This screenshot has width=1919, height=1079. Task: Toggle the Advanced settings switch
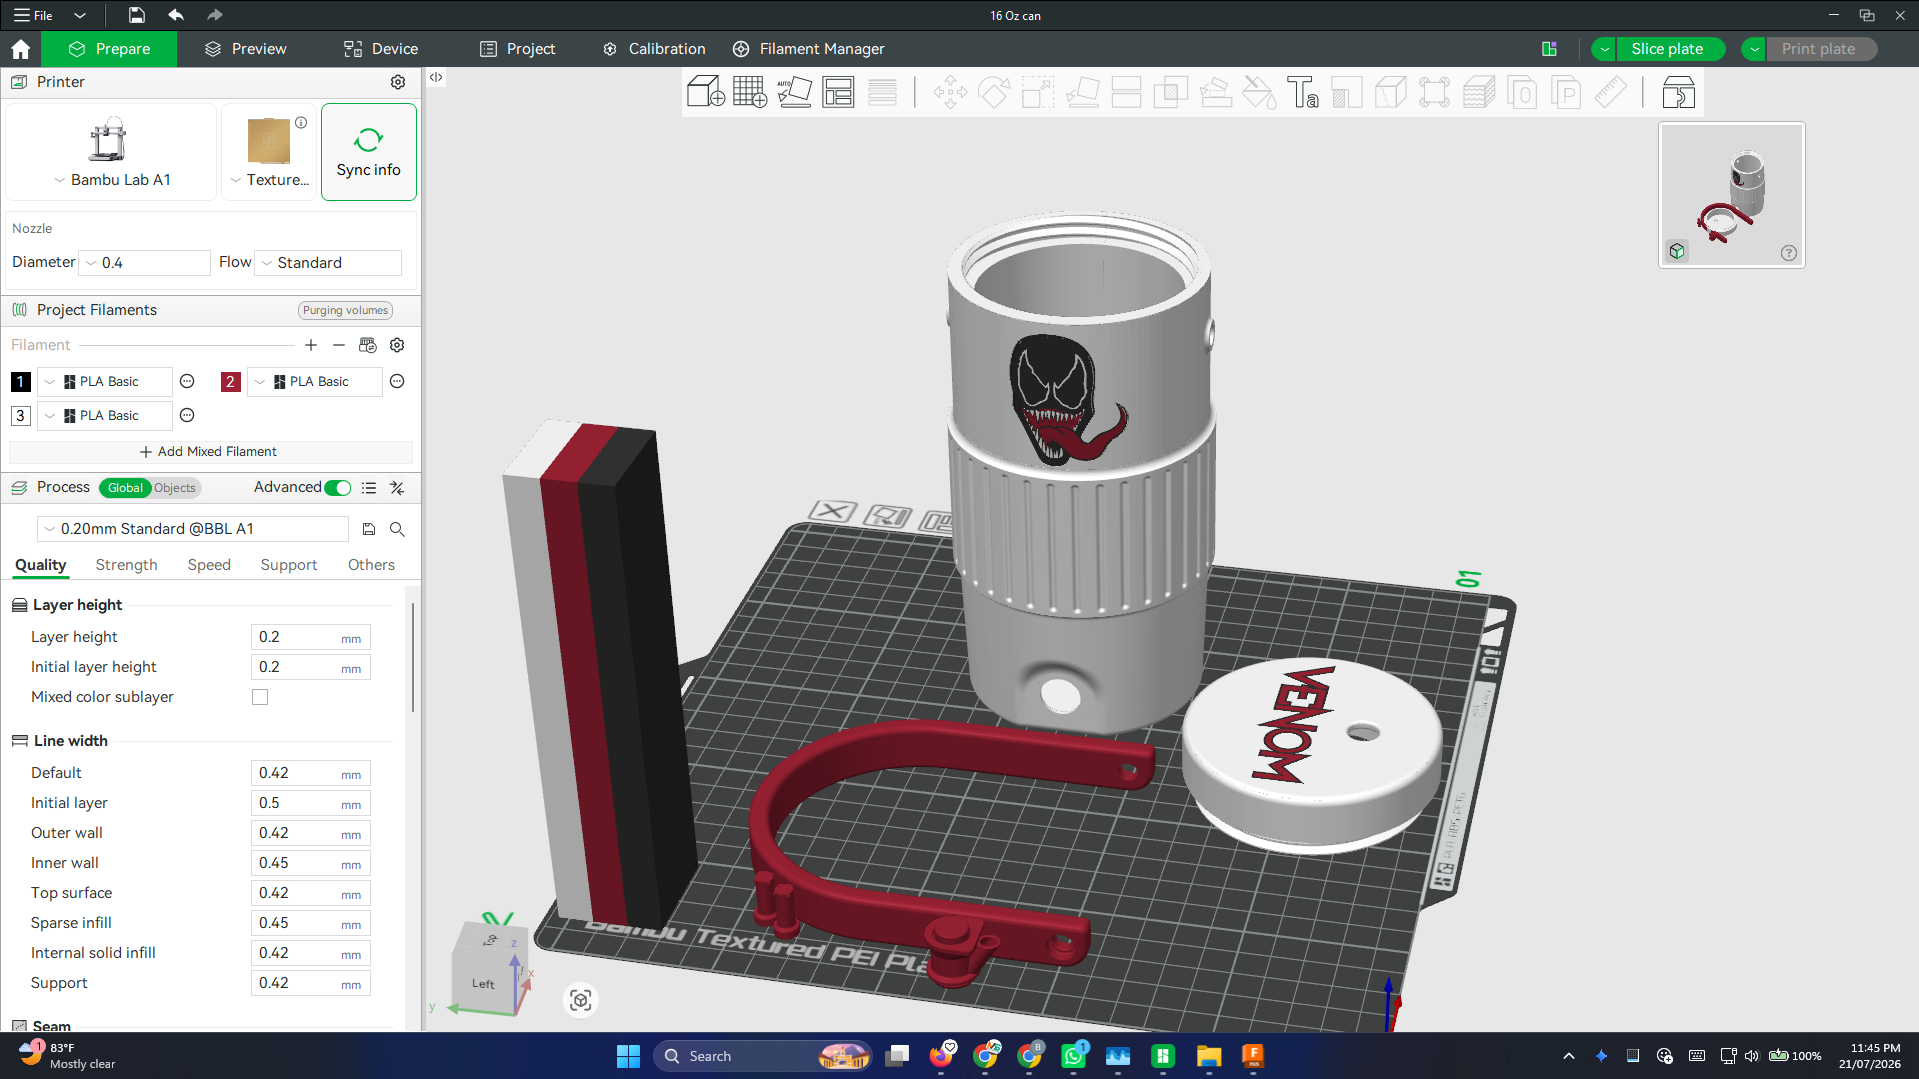click(x=338, y=488)
